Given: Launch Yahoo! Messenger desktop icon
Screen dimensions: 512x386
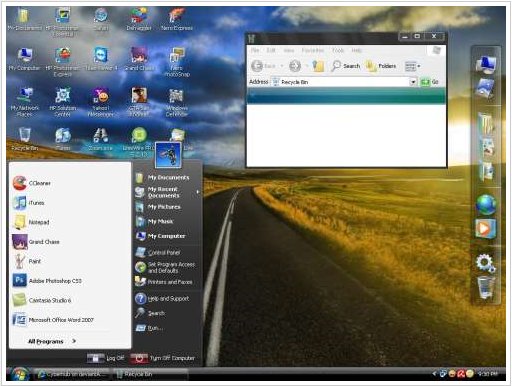Looking at the screenshot, I should pyautogui.click(x=100, y=102).
